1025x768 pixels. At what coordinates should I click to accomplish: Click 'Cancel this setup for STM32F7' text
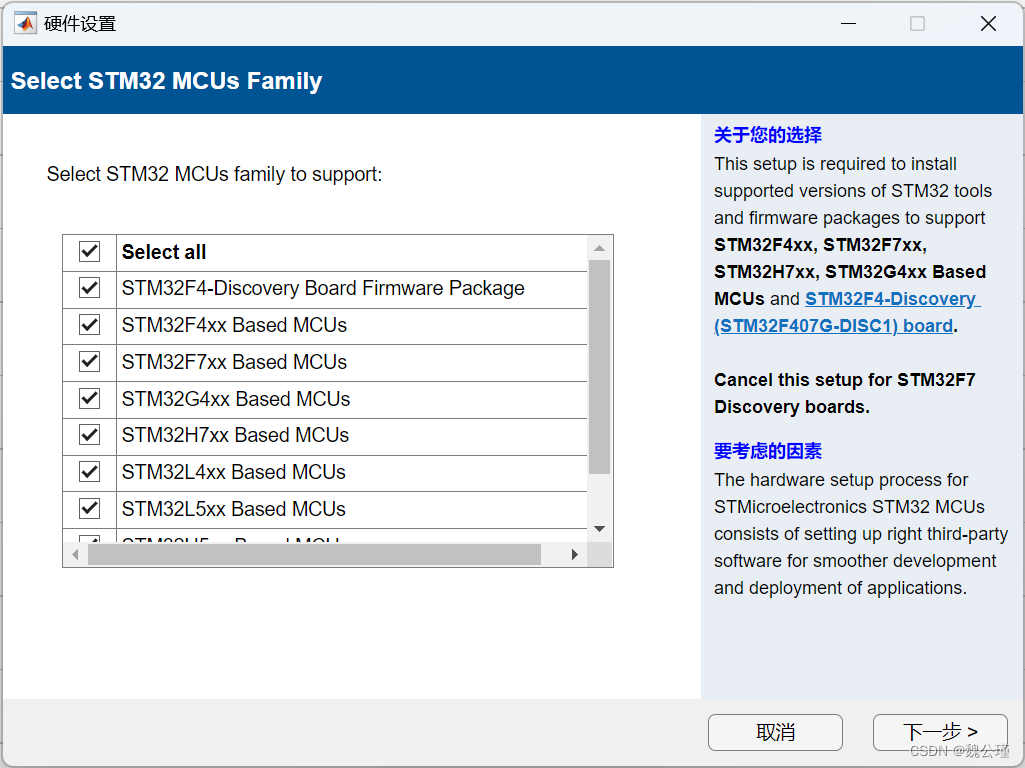845,380
